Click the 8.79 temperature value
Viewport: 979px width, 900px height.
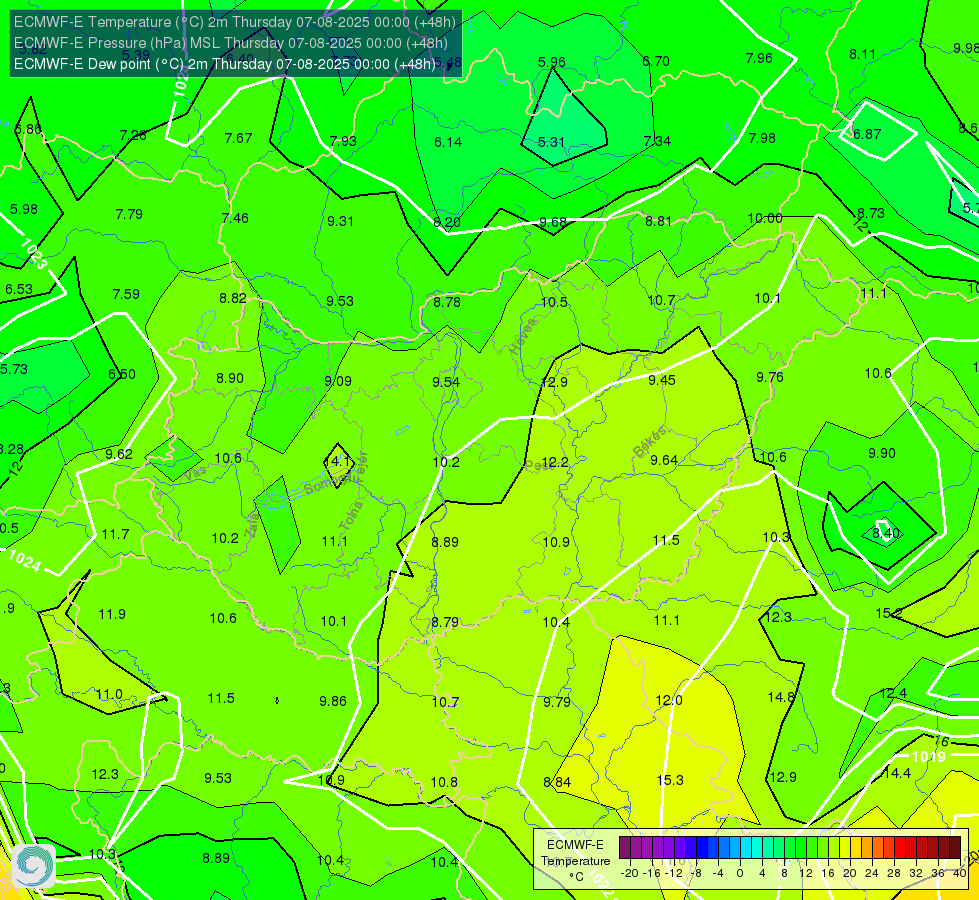click(x=445, y=622)
